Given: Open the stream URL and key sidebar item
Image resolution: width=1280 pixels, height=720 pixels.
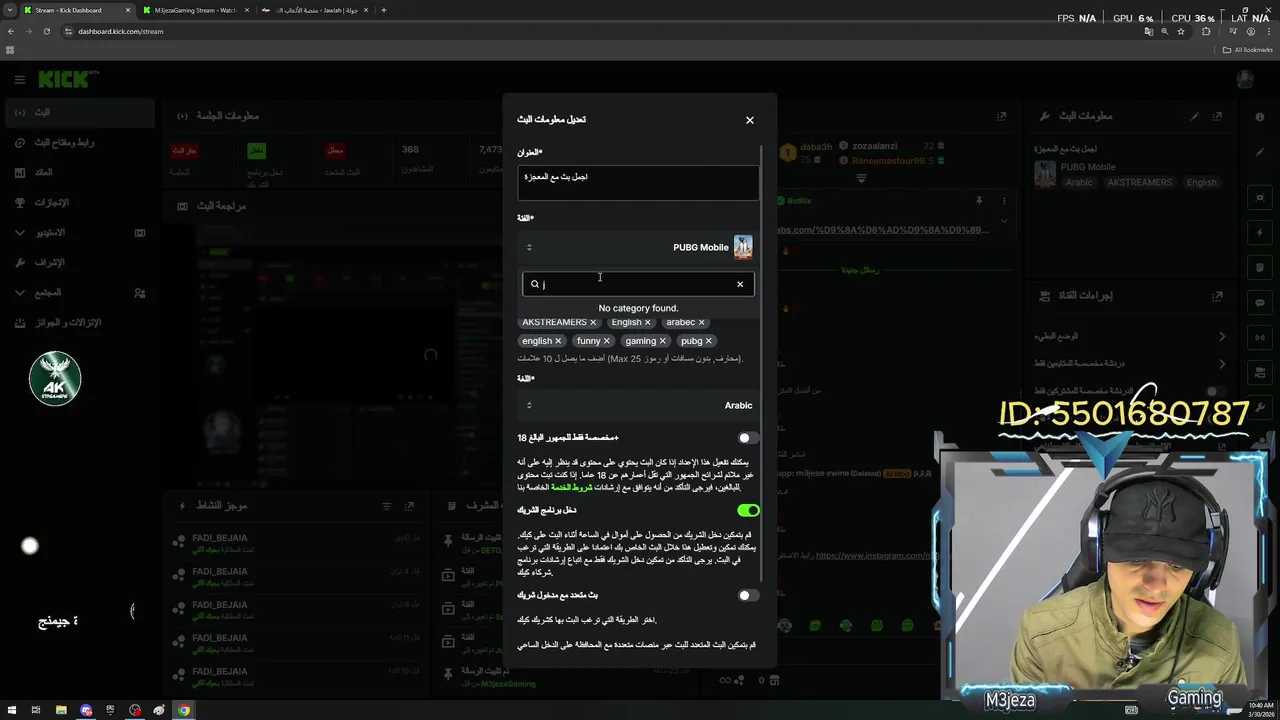Looking at the screenshot, I should 78,142.
